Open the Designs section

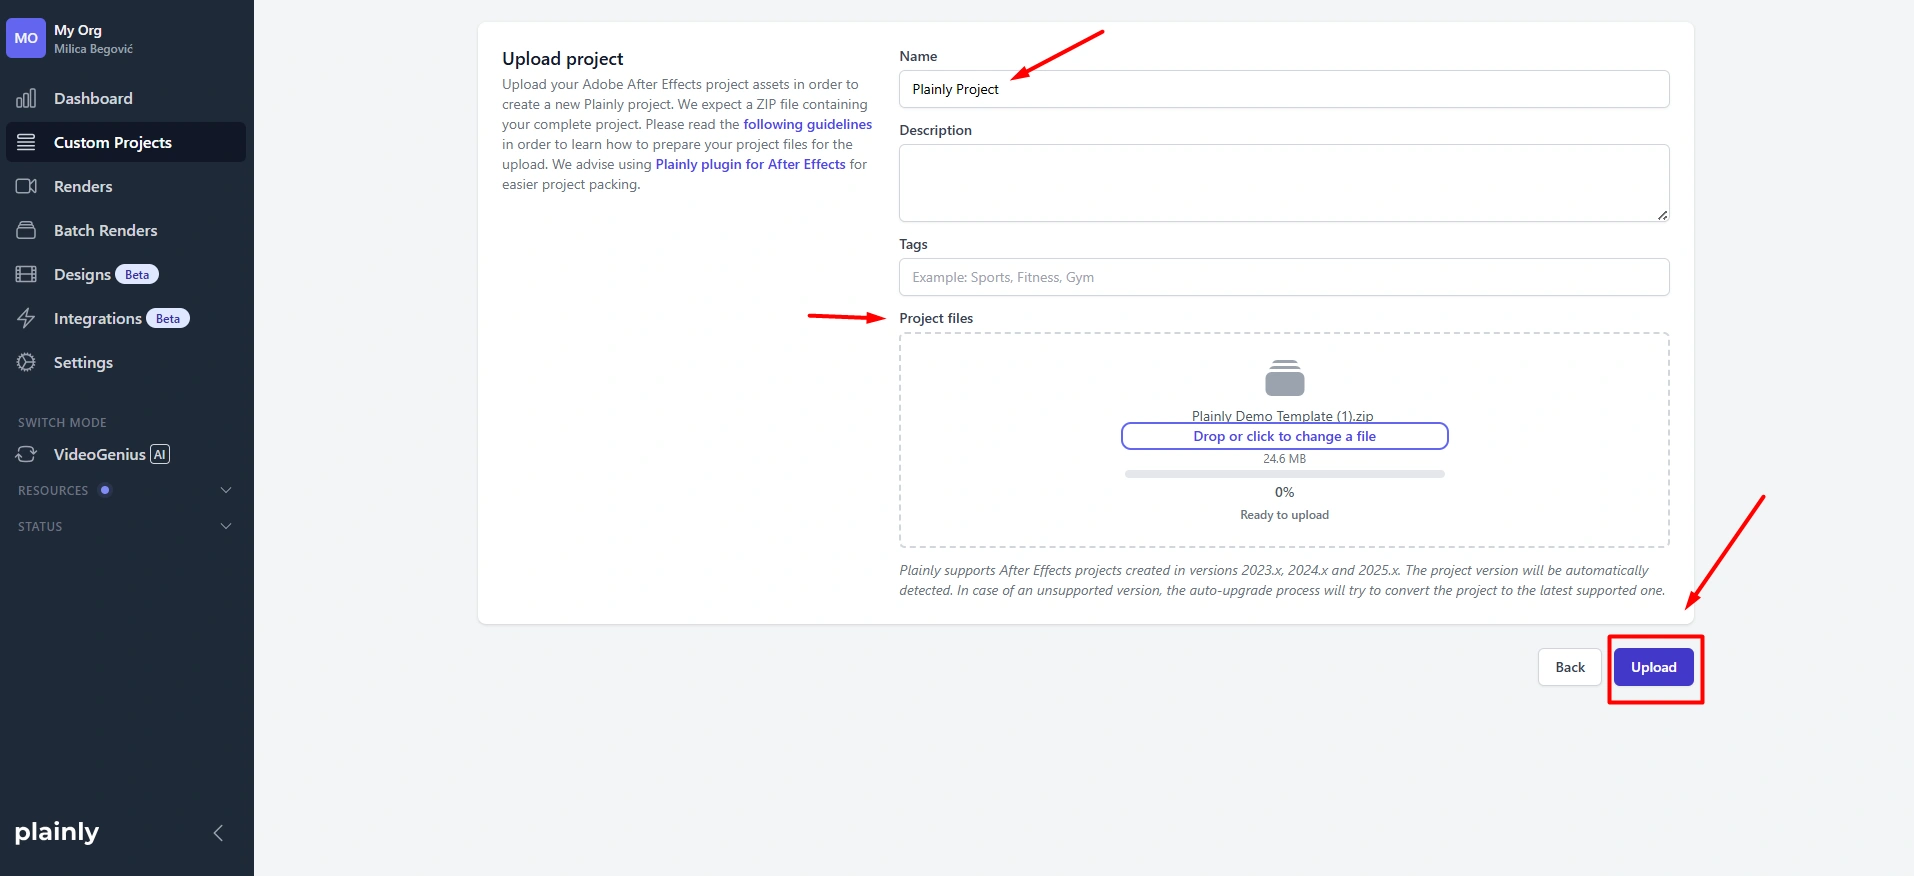click(126, 274)
